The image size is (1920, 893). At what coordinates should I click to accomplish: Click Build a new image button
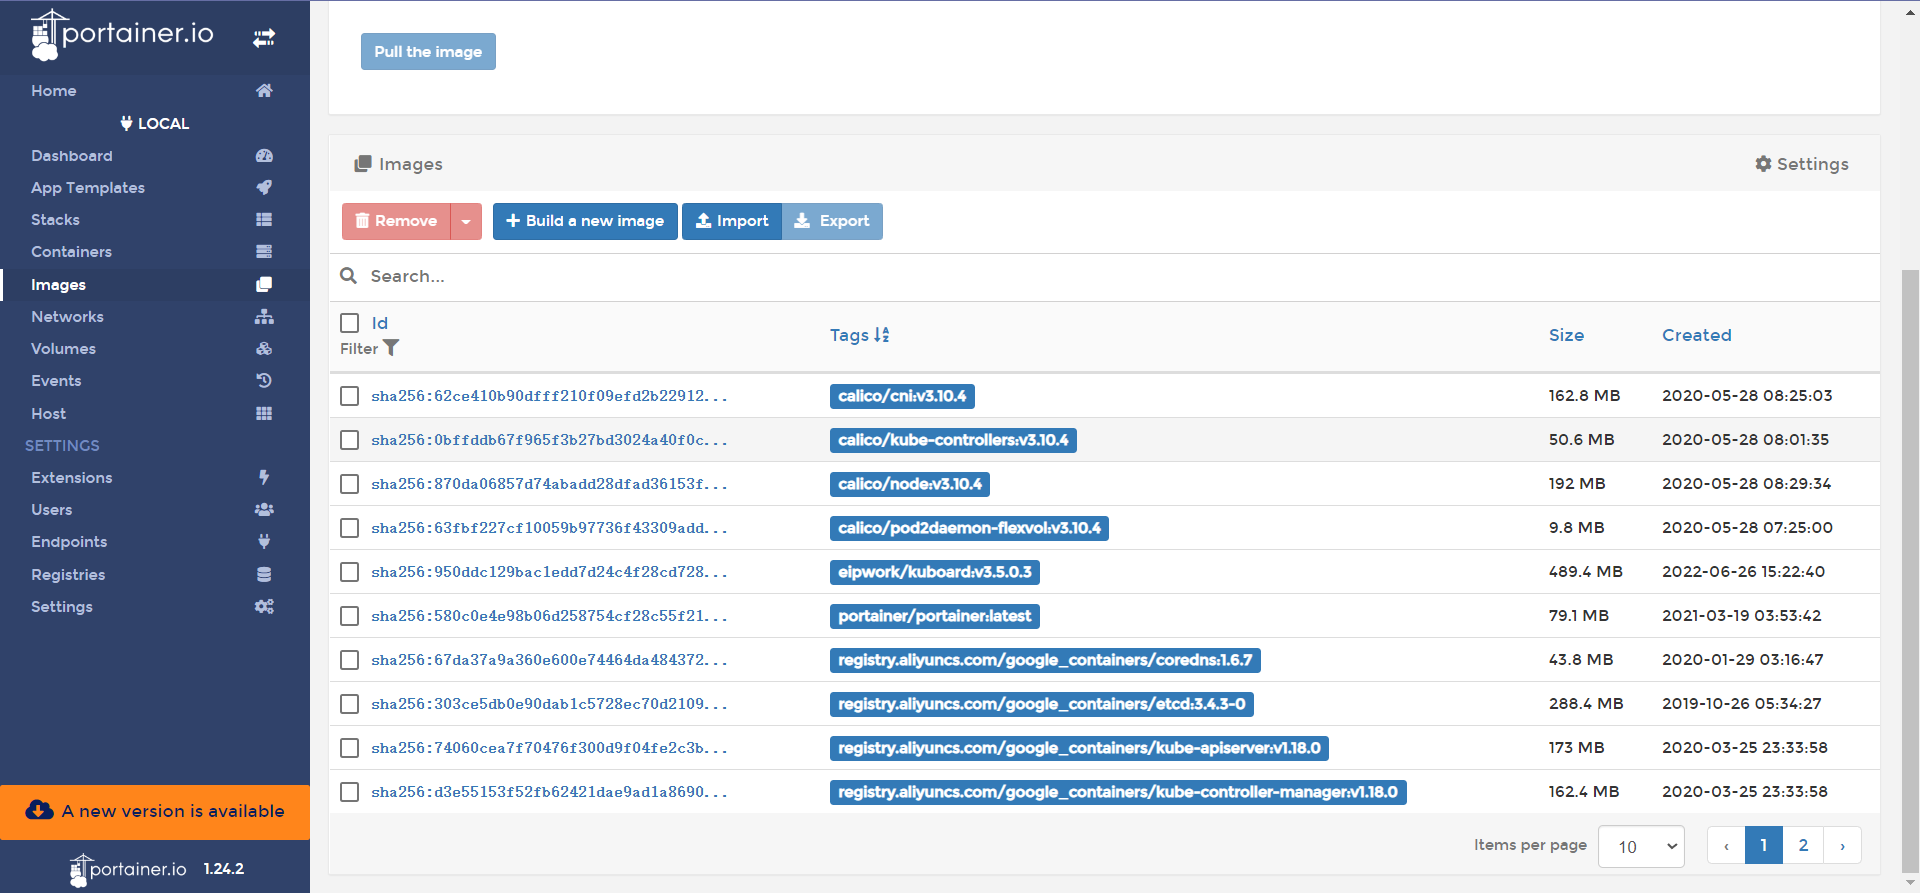coord(585,221)
